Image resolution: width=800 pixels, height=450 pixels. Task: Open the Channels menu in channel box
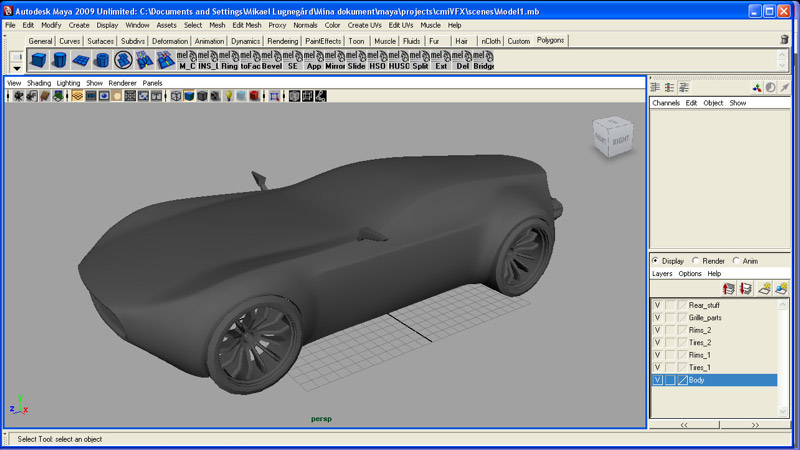click(666, 103)
